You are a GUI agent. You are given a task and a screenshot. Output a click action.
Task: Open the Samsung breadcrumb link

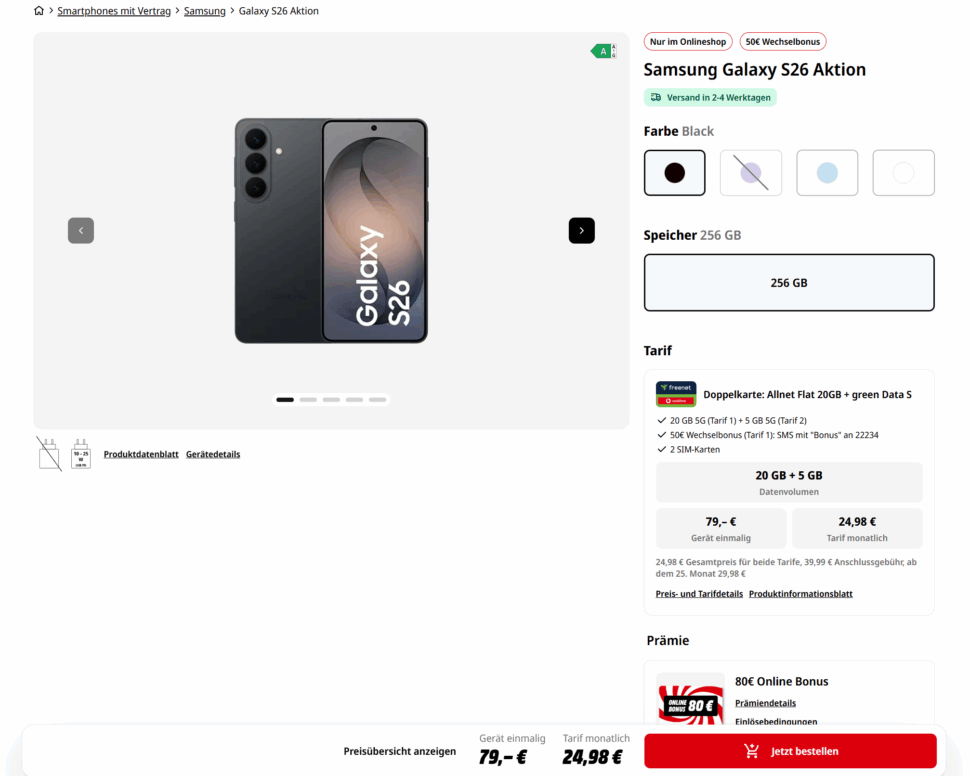coord(205,11)
